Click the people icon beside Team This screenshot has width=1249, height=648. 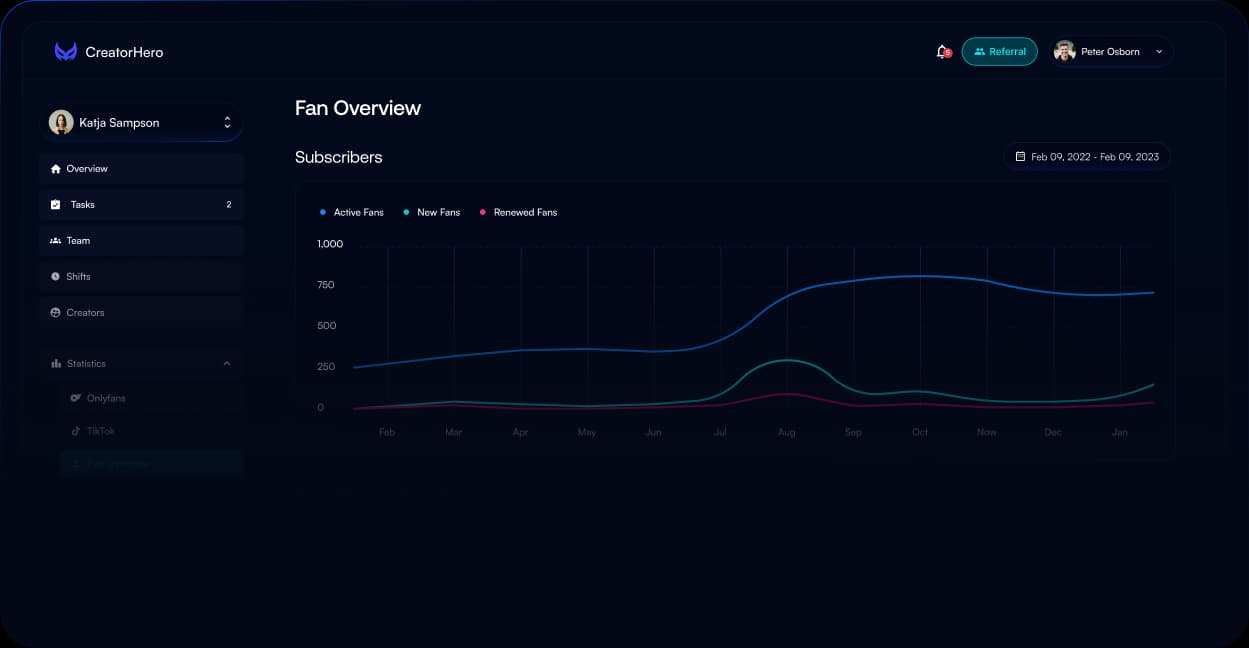coord(56,241)
